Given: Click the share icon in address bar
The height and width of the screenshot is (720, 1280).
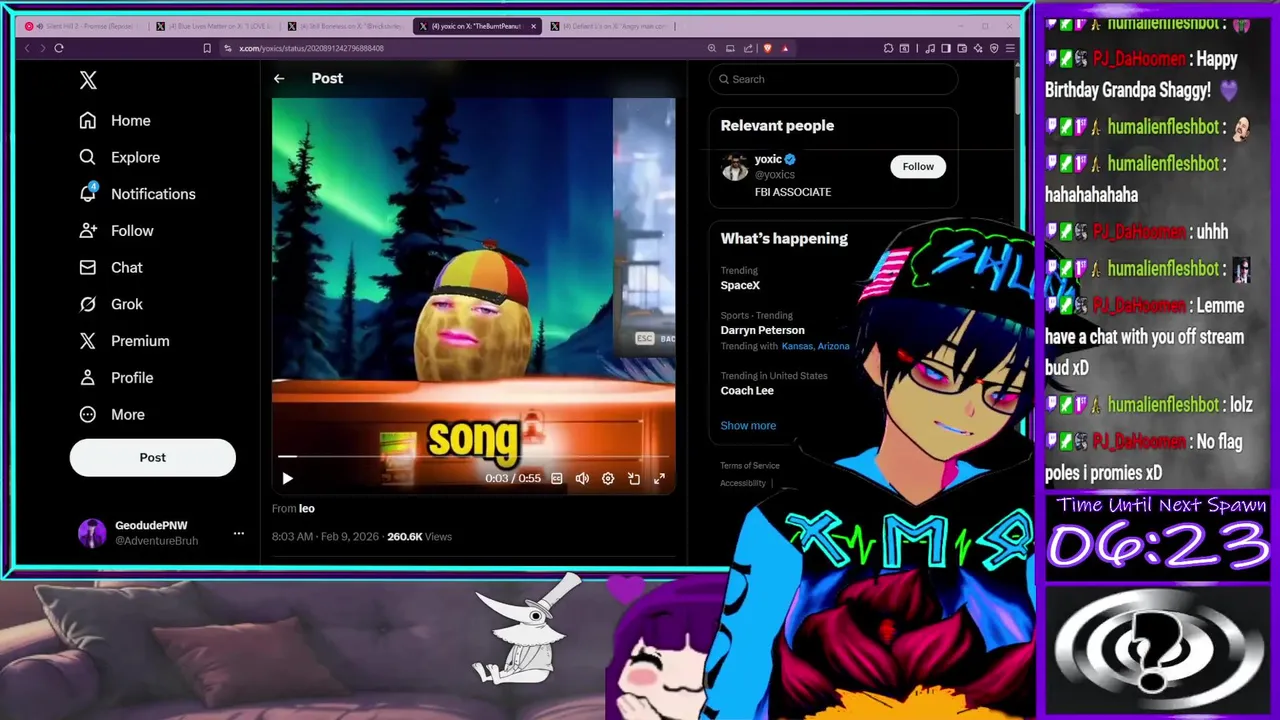Looking at the screenshot, I should [748, 48].
